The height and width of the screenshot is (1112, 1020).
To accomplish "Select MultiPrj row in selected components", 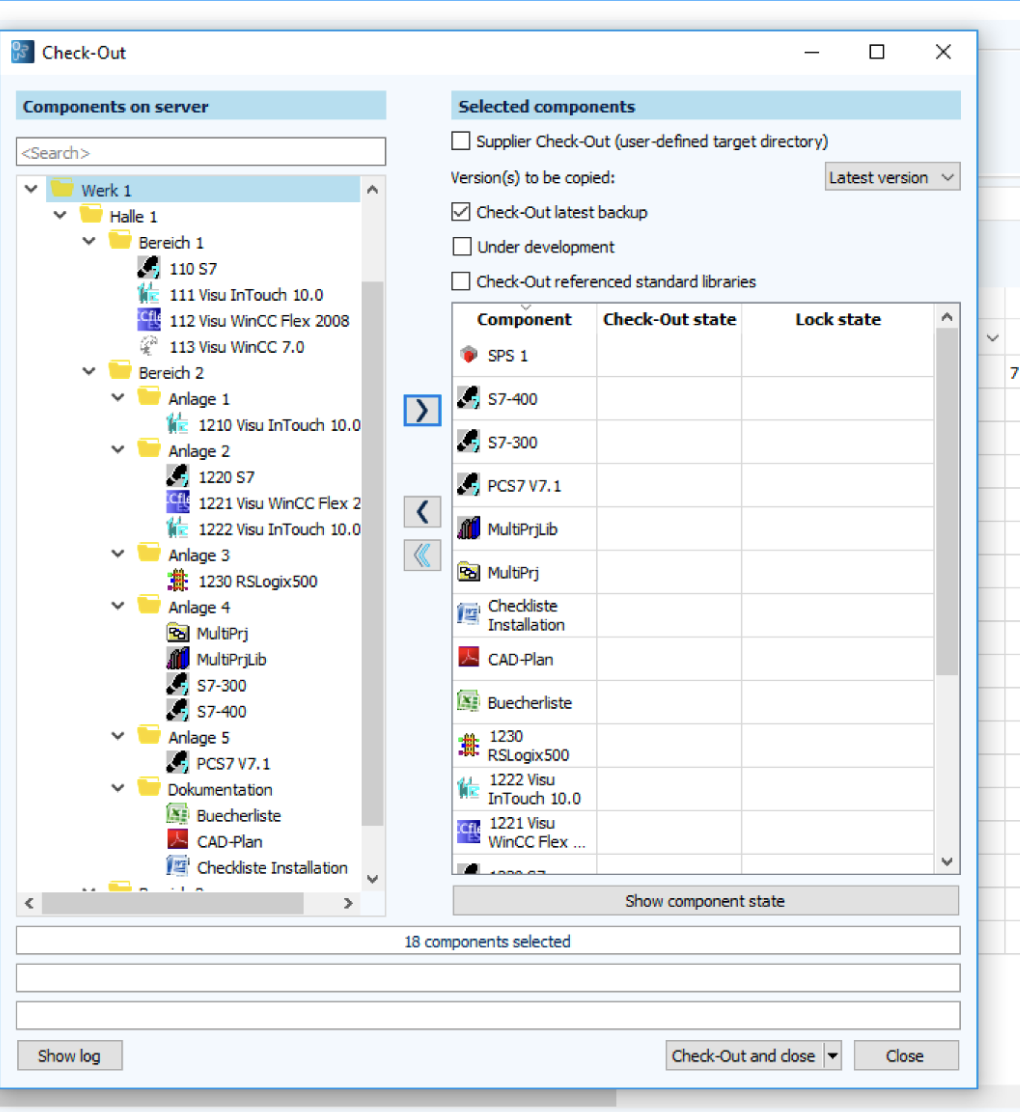I will click(693, 572).
